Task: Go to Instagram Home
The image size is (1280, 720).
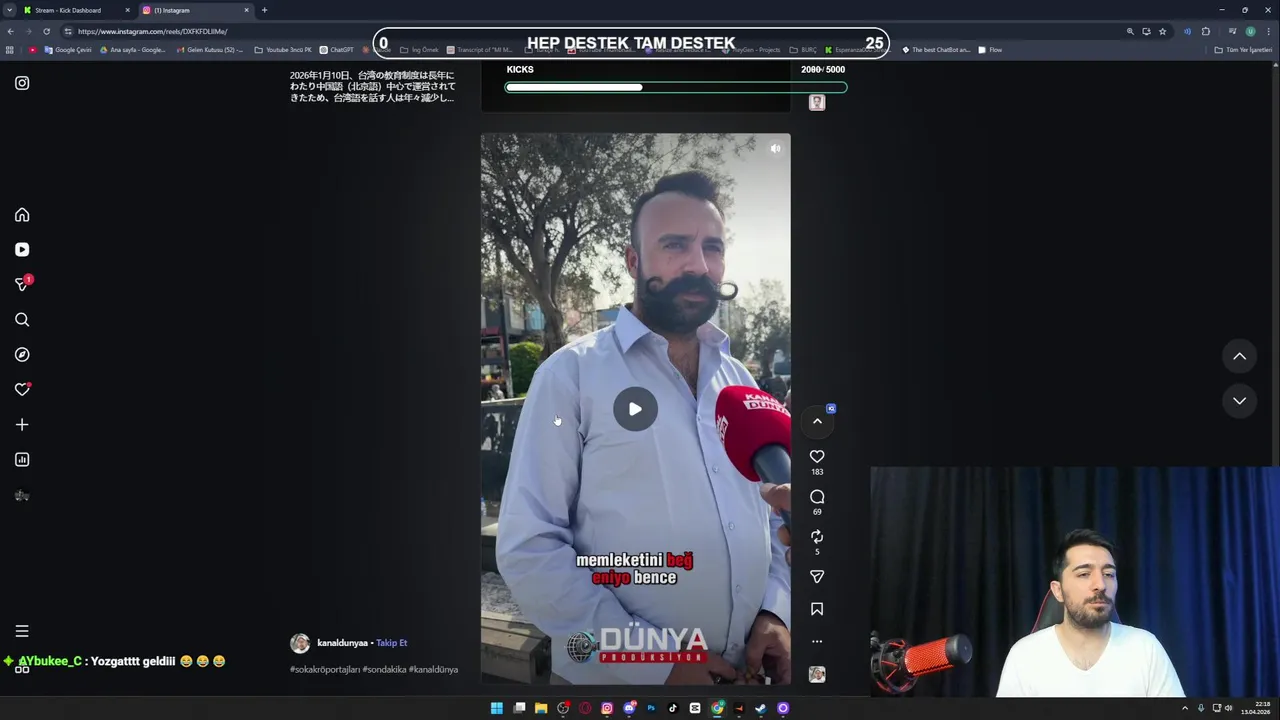Action: point(22,215)
